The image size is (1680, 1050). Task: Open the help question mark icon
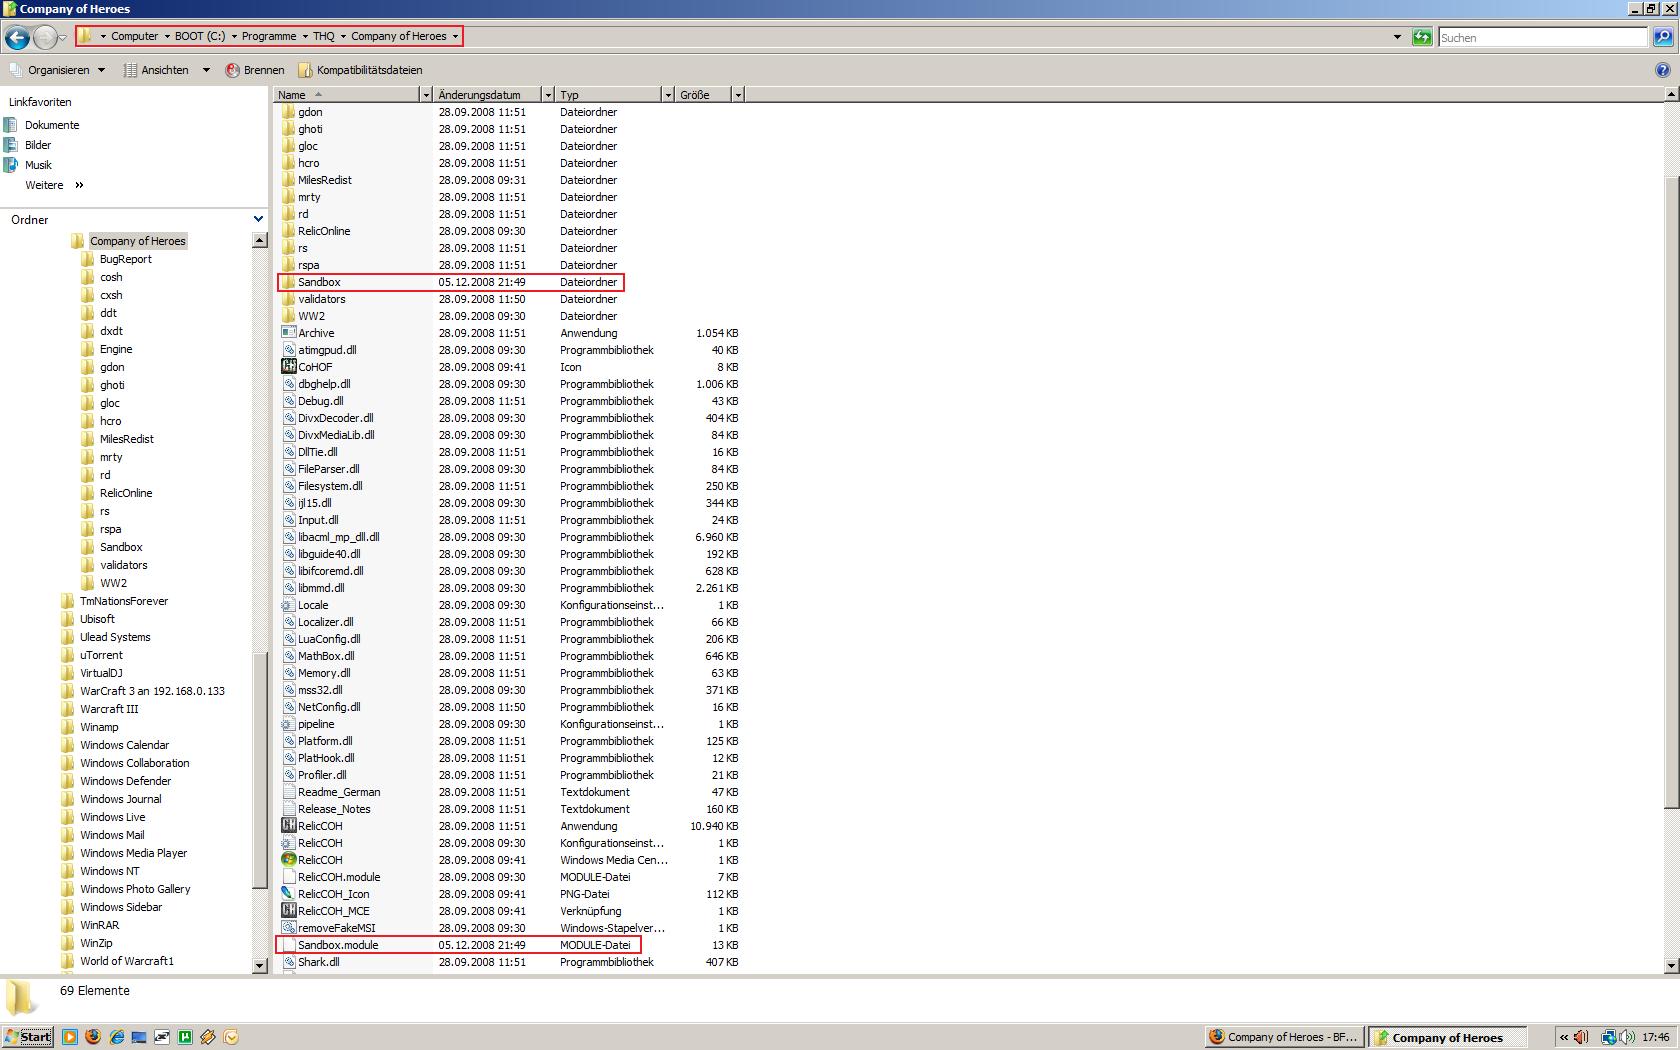pos(1662,70)
